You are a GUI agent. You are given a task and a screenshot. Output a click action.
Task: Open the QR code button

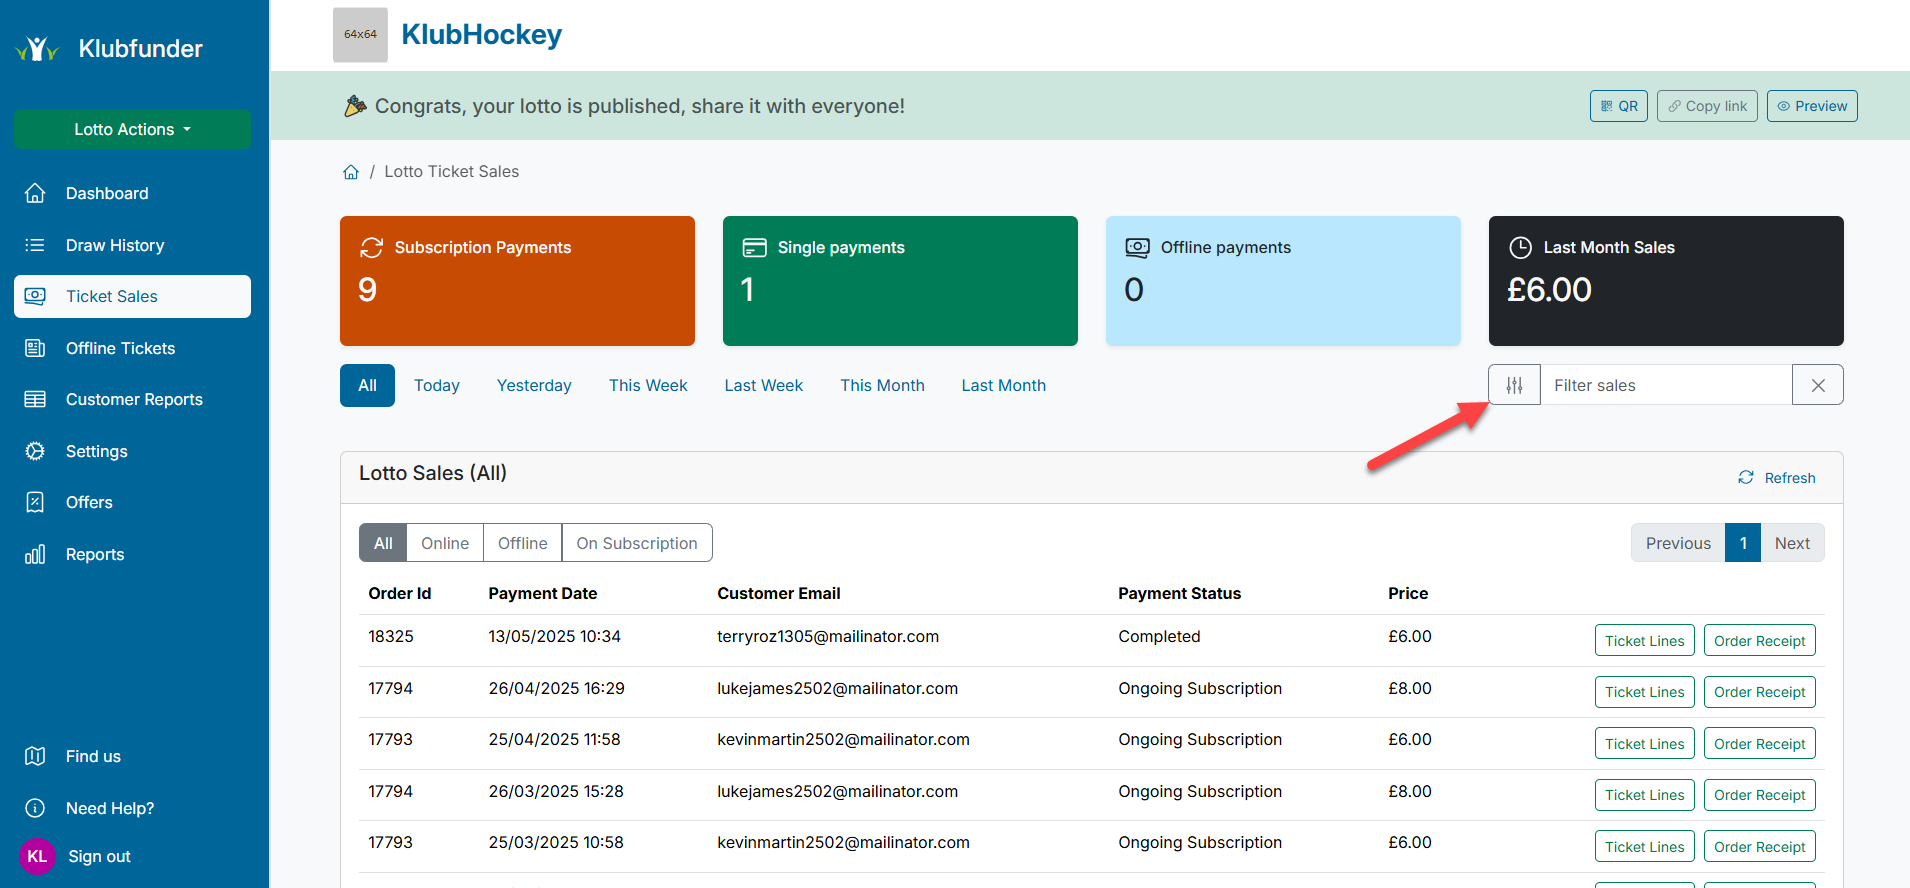pos(1618,106)
